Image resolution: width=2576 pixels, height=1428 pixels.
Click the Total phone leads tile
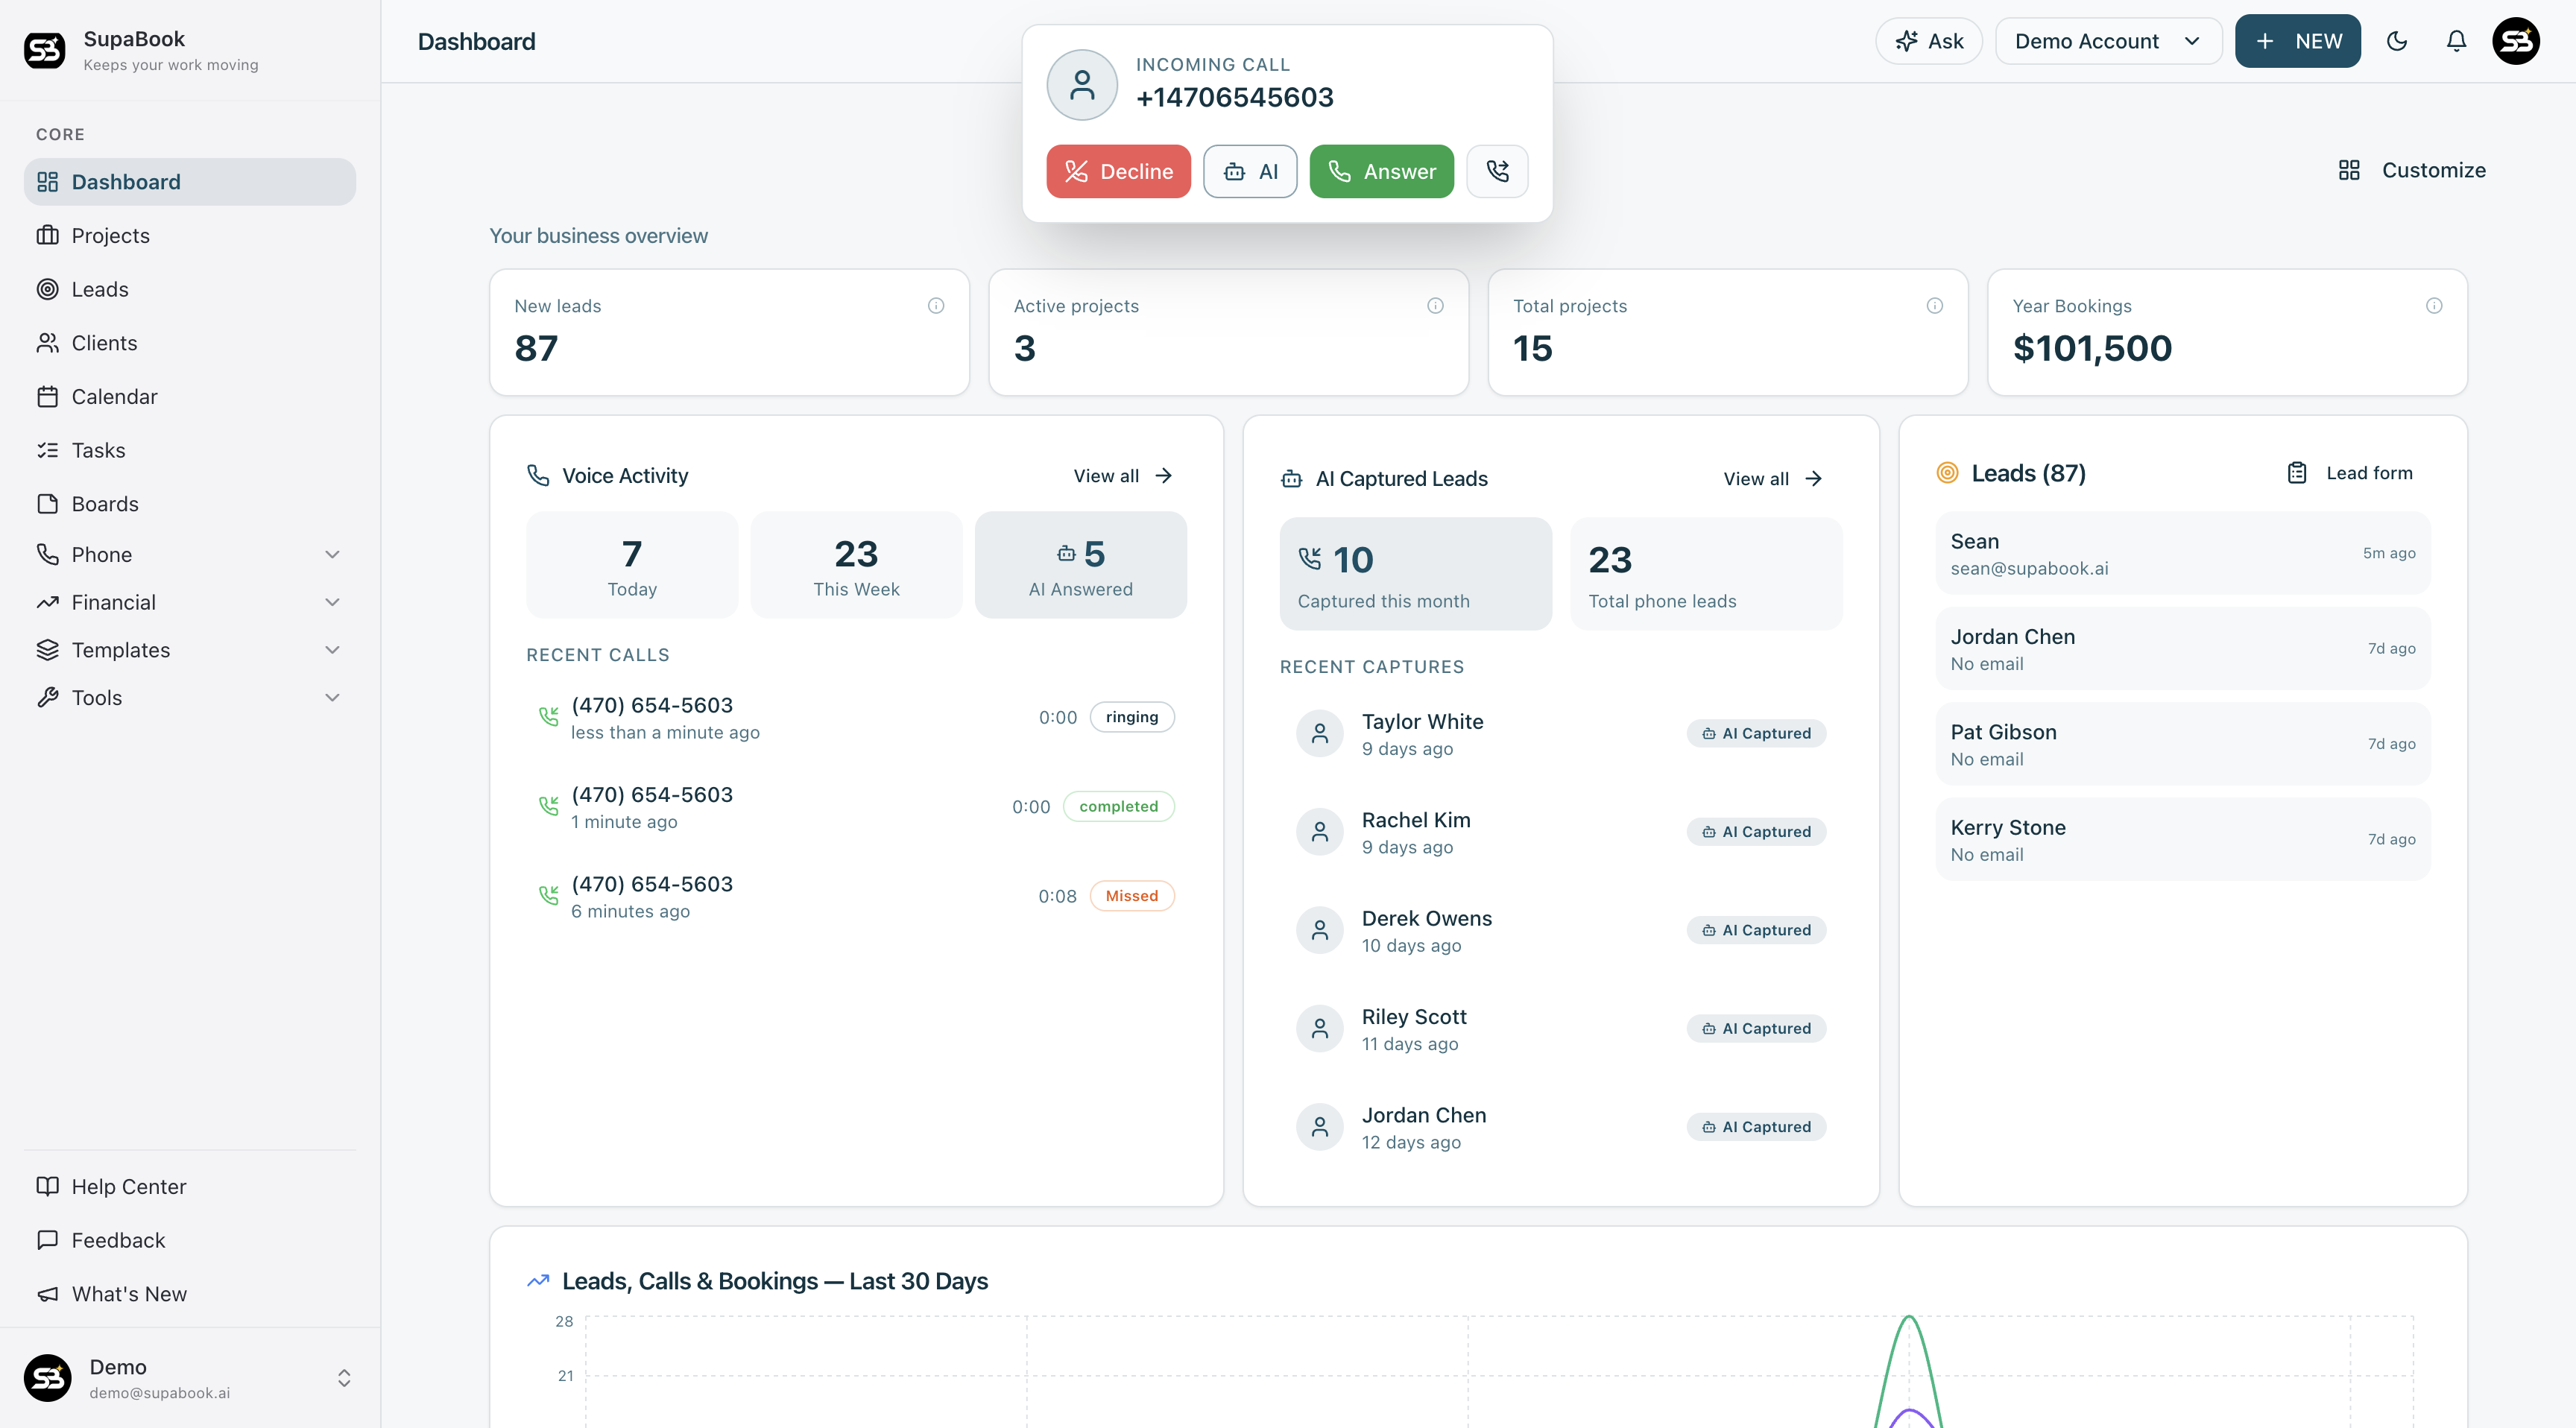[1706, 574]
